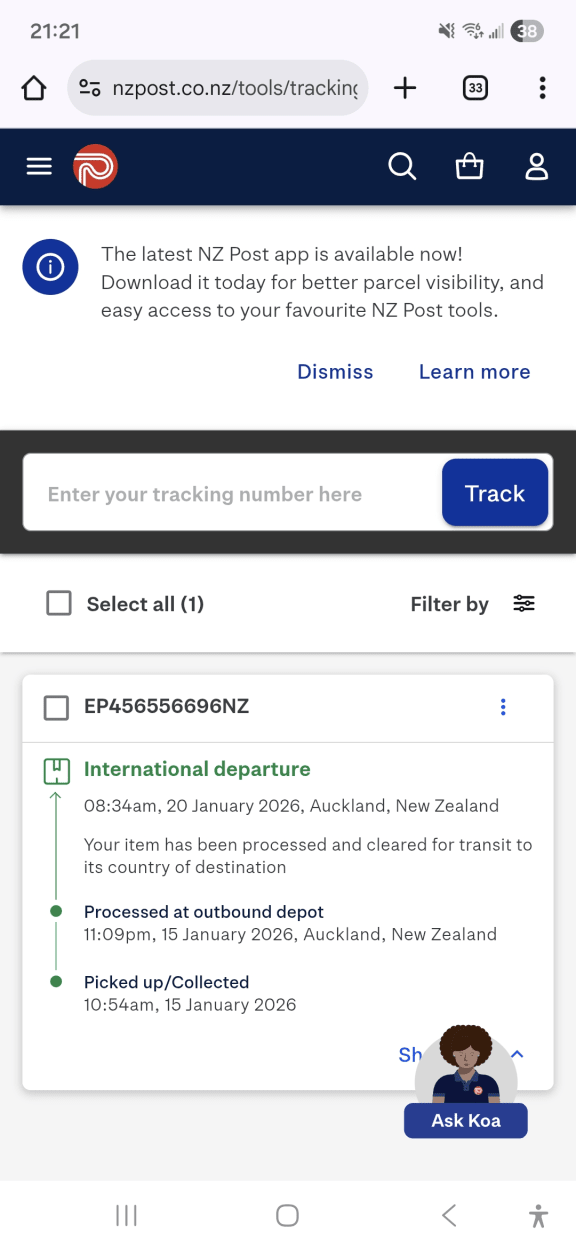Open the shopping bag
The image size is (576, 1248).
[x=469, y=166]
